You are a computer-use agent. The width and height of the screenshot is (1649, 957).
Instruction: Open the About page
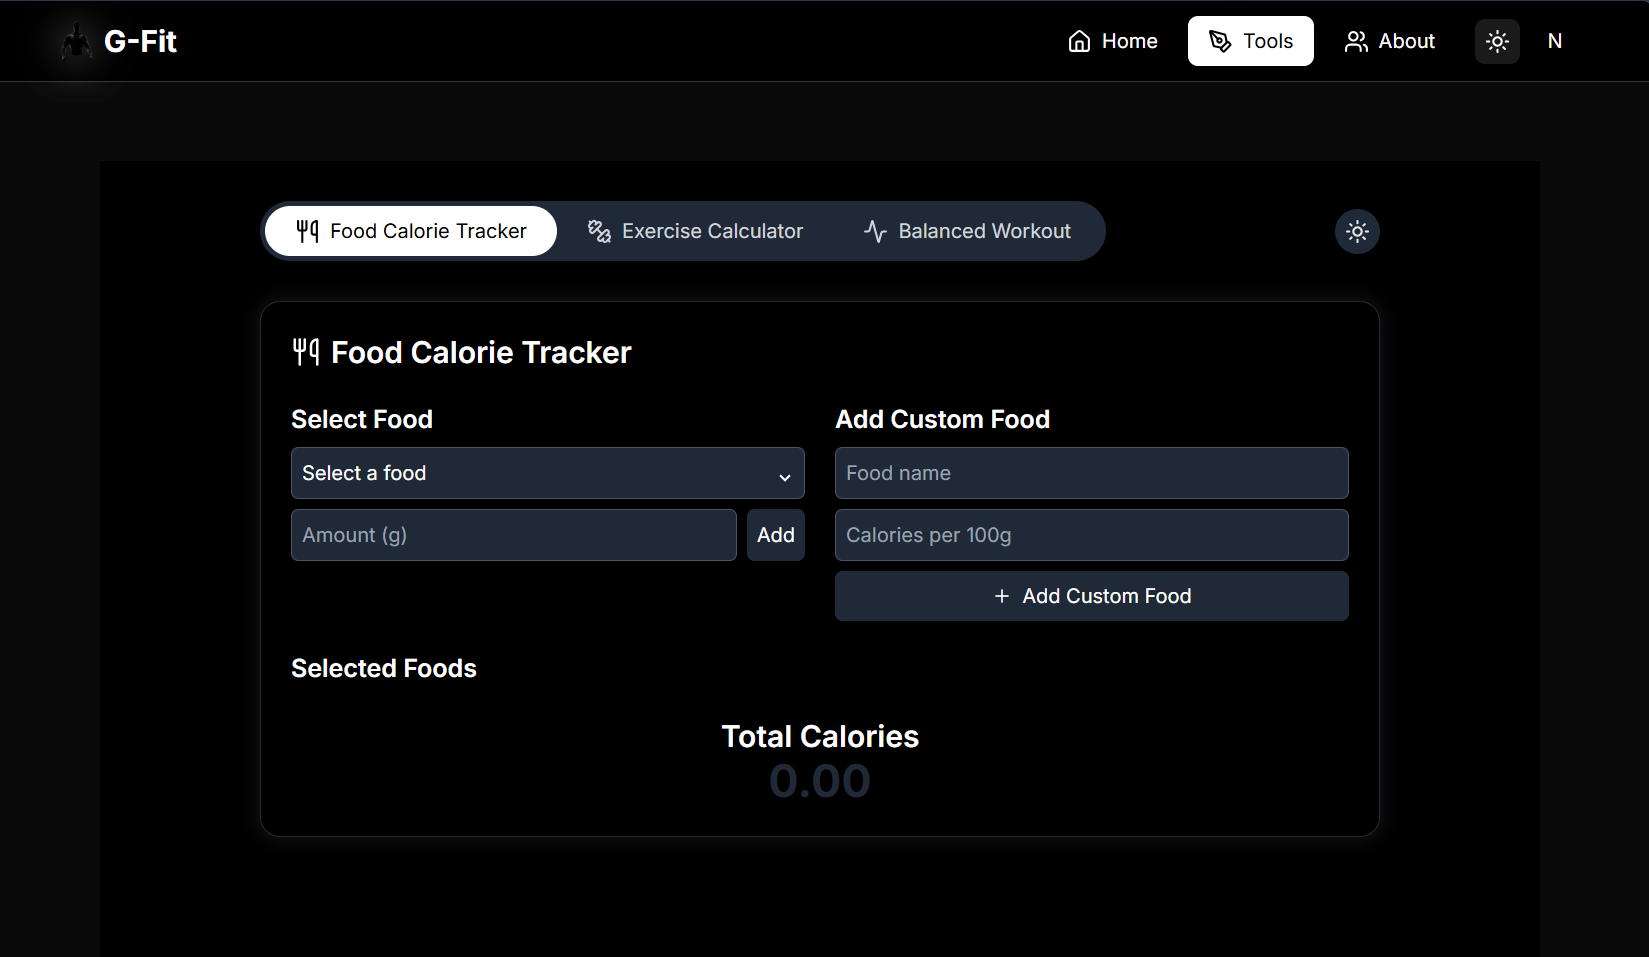click(x=1389, y=41)
